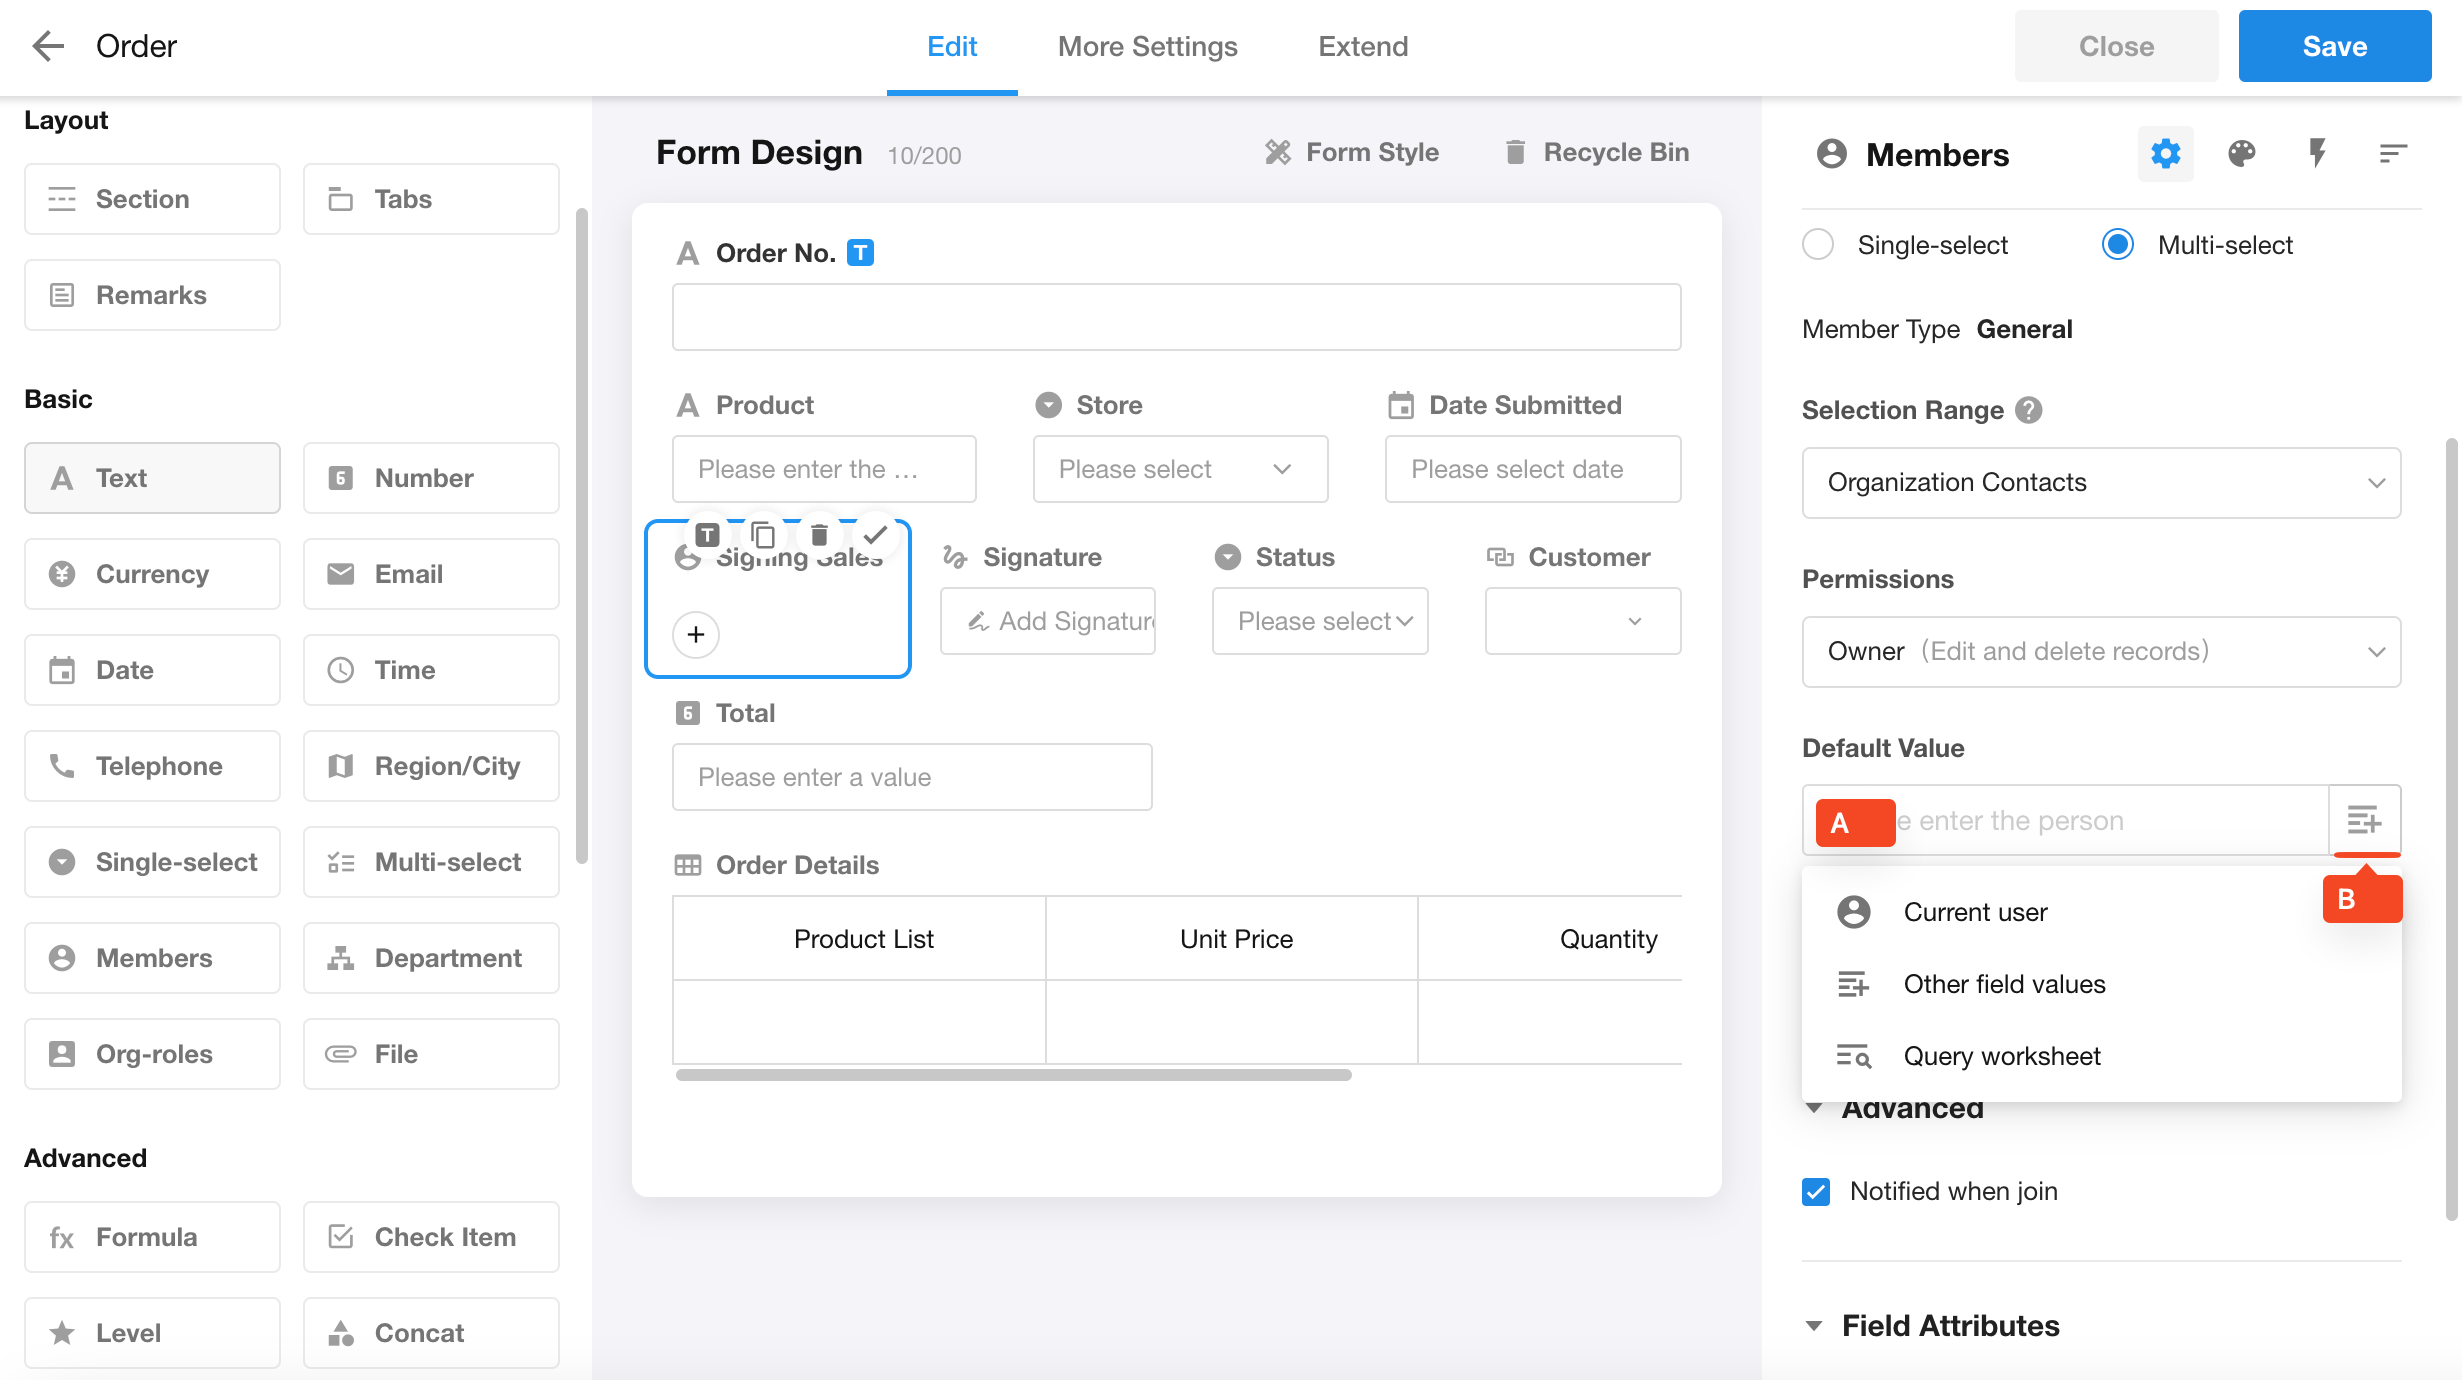The height and width of the screenshot is (1380, 2462).
Task: Click the duplicate field copy icon
Action: pyautogui.click(x=763, y=535)
